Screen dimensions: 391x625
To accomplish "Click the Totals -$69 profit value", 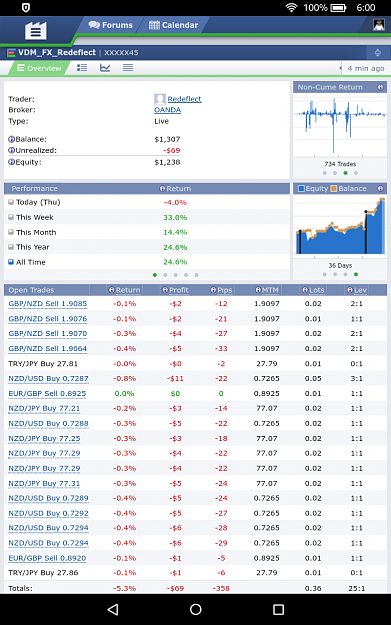I will (175, 588).
